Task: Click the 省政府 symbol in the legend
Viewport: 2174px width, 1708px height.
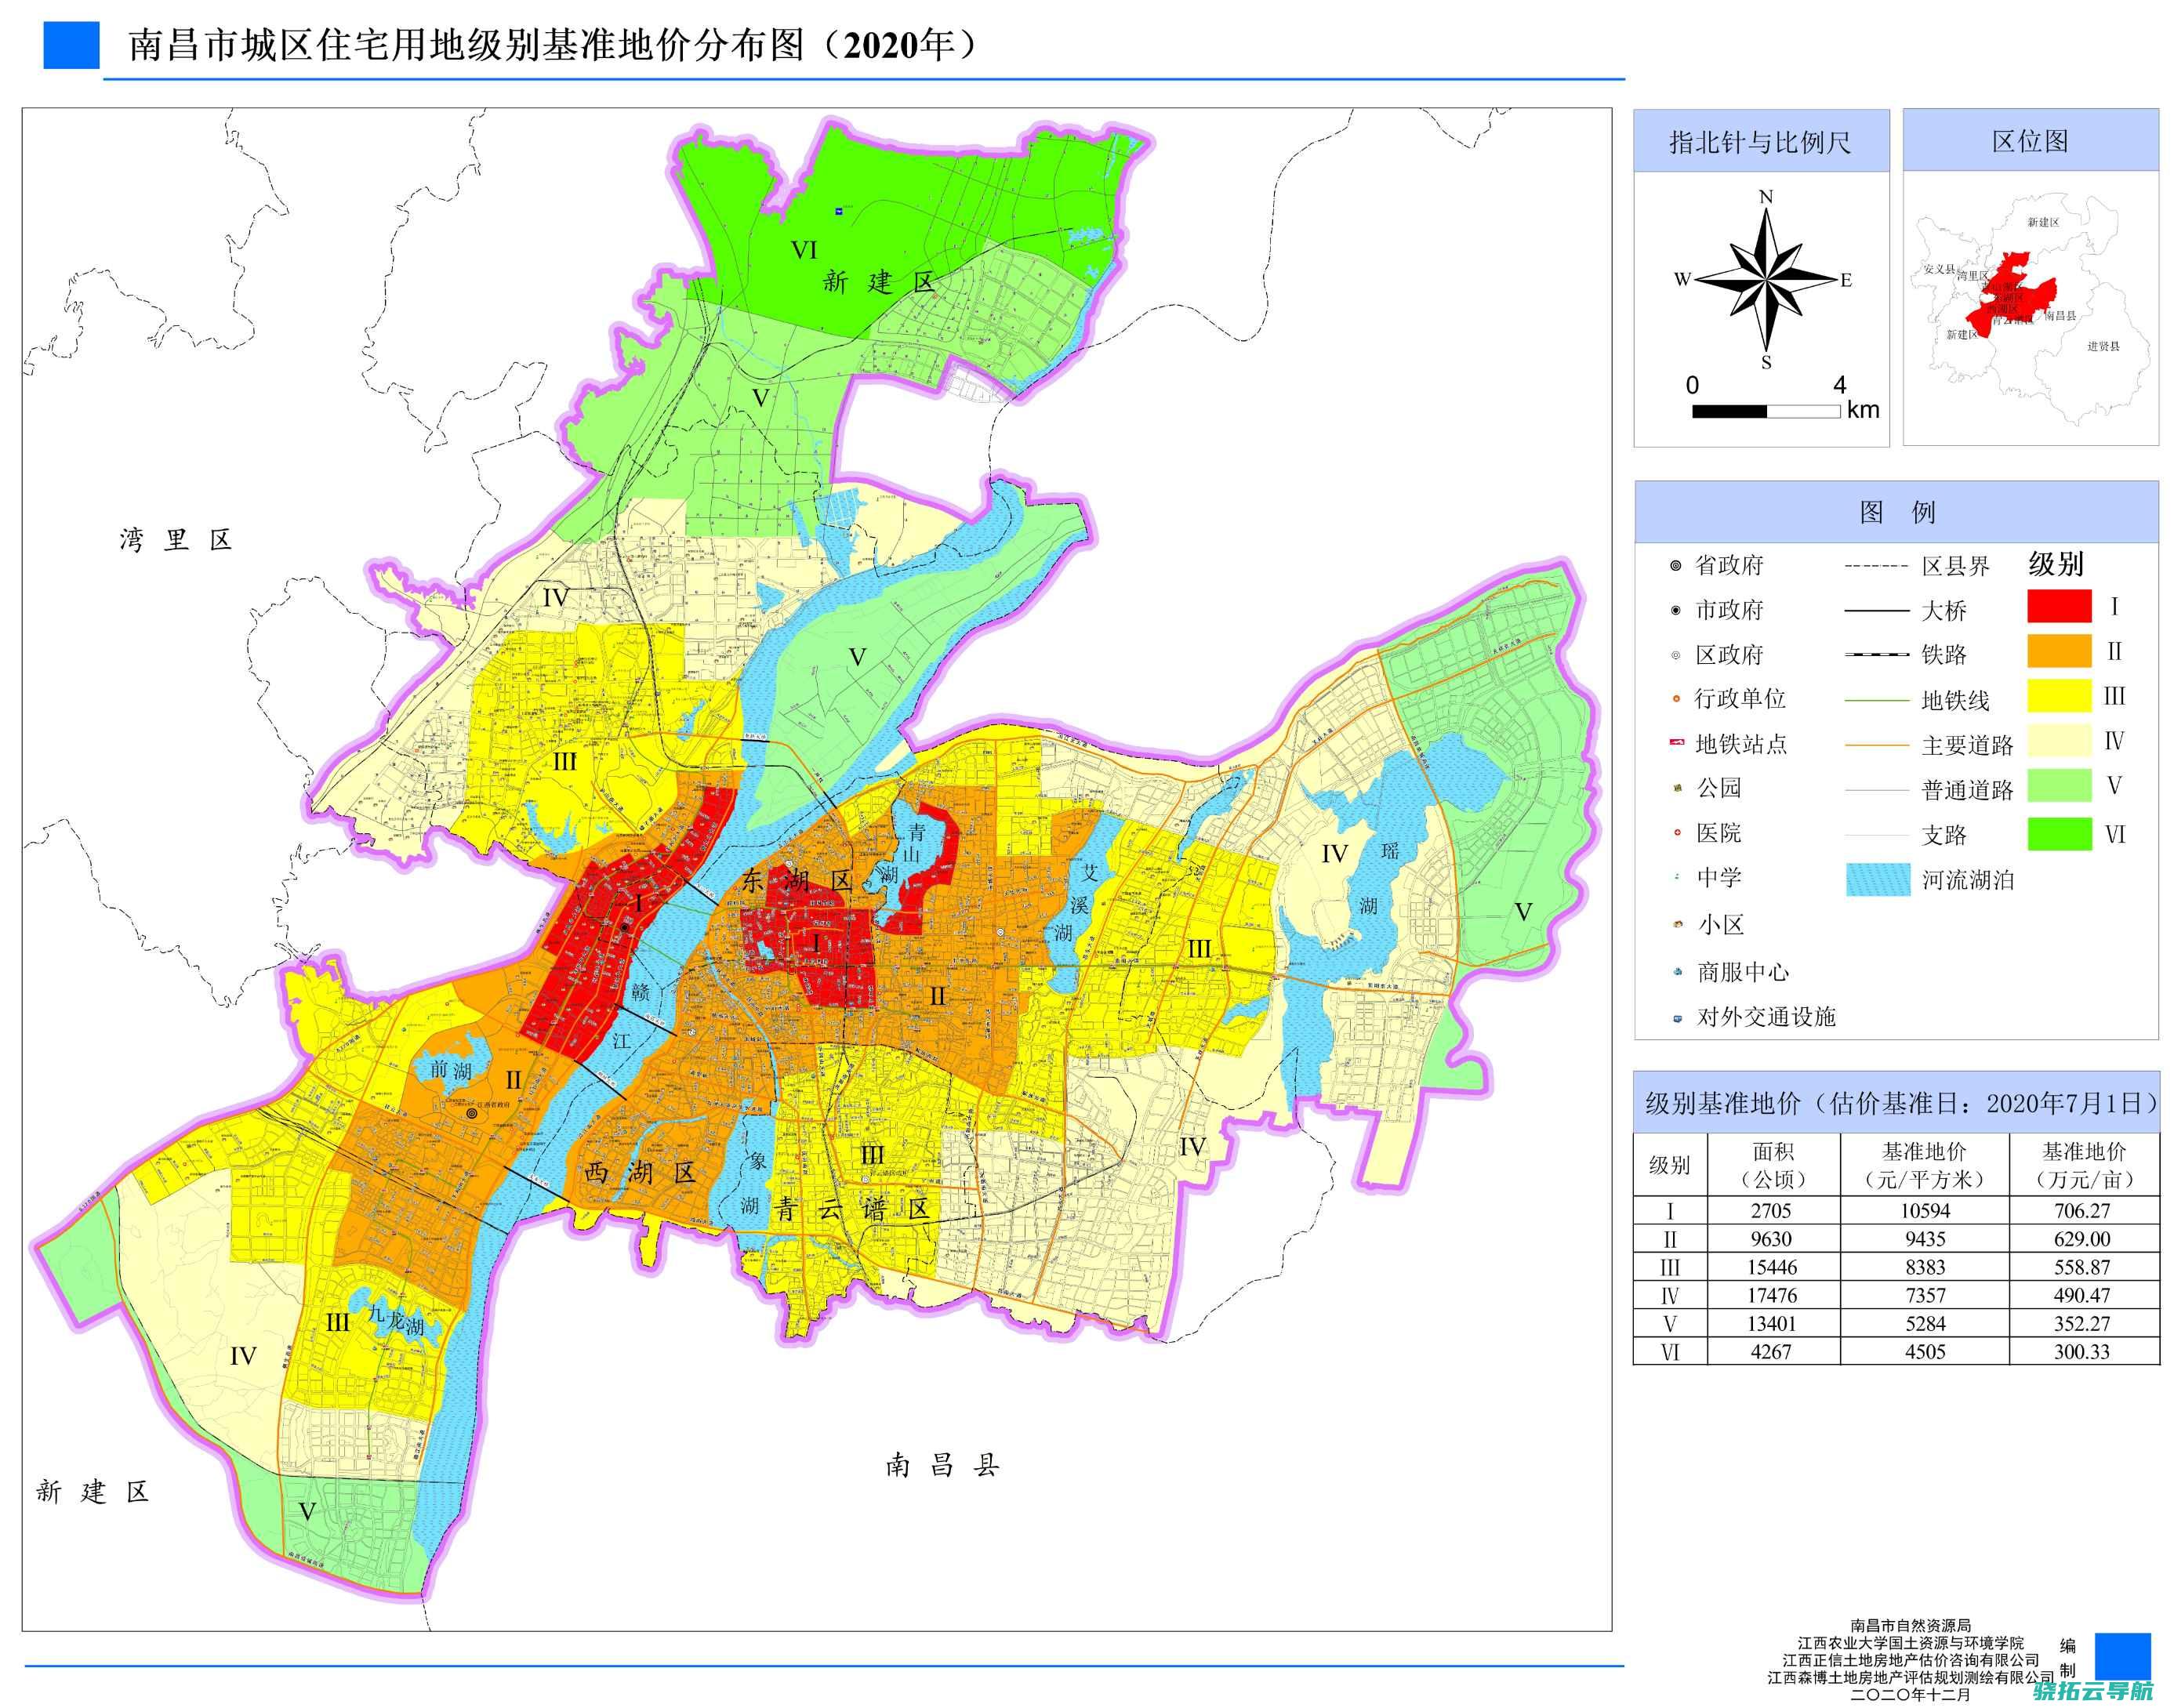Action: [1676, 566]
